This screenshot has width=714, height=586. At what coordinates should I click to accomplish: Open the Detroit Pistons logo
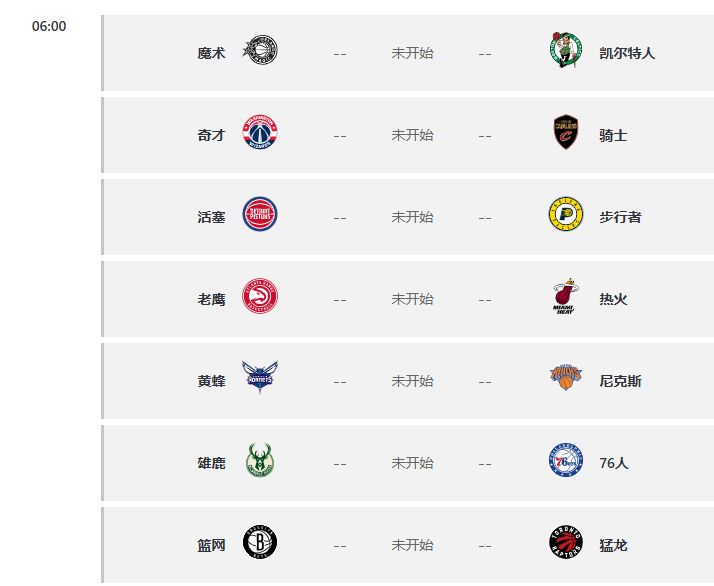pos(260,216)
